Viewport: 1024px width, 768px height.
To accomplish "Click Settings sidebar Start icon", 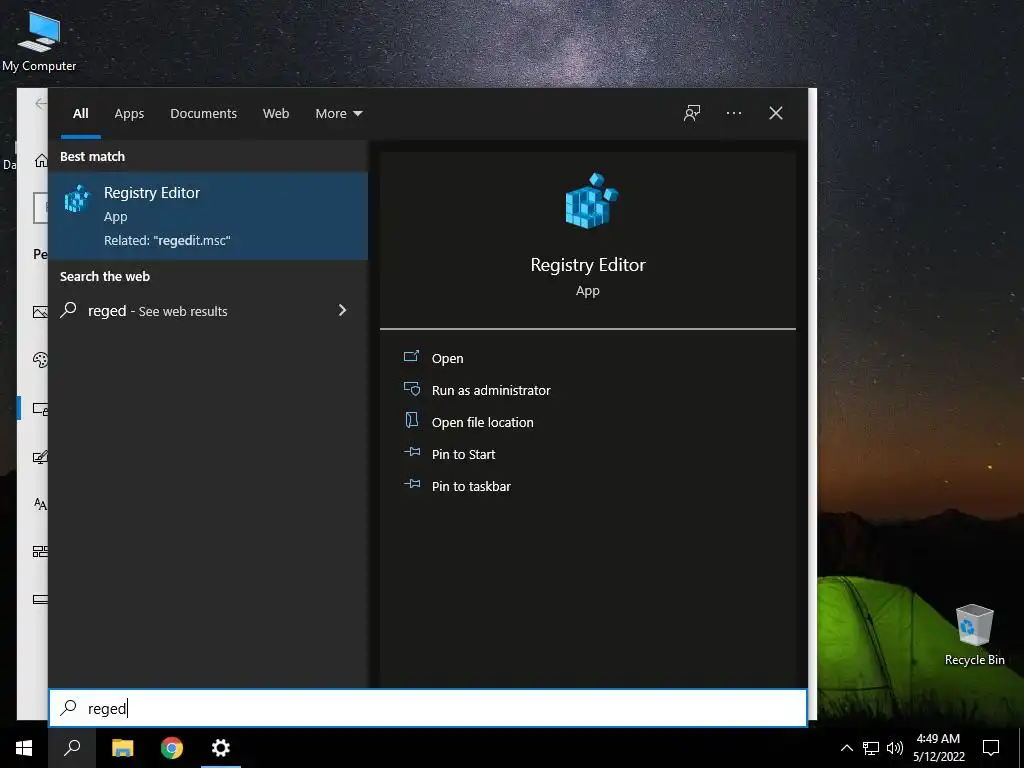I will click(x=40, y=552).
